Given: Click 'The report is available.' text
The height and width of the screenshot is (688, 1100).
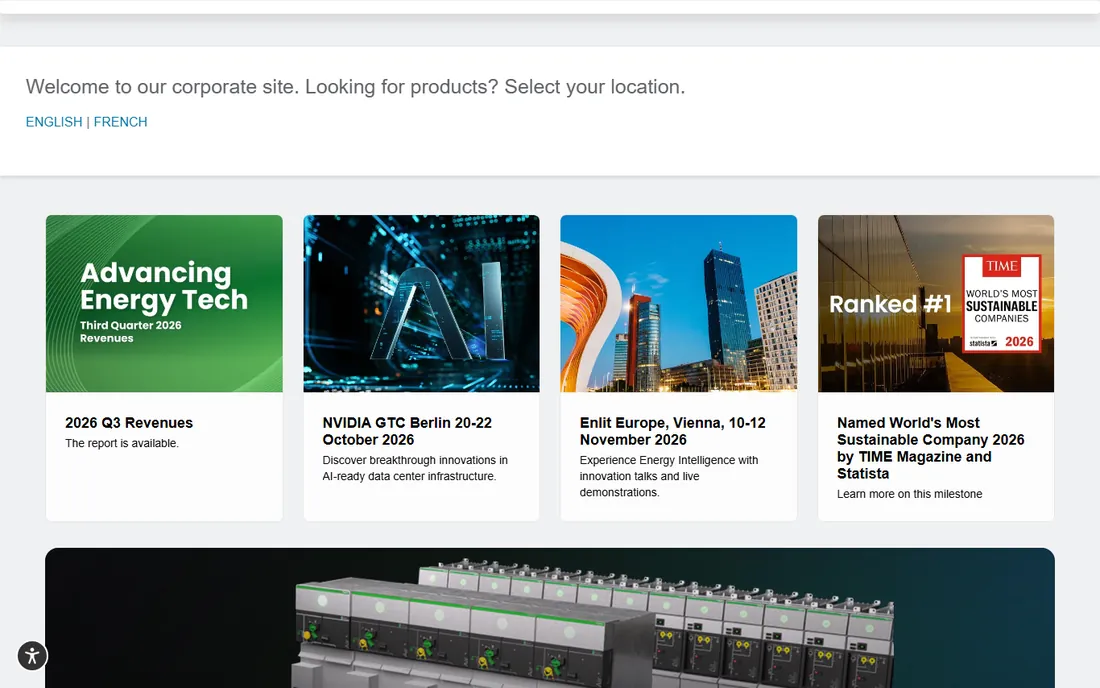Looking at the screenshot, I should tap(122, 443).
